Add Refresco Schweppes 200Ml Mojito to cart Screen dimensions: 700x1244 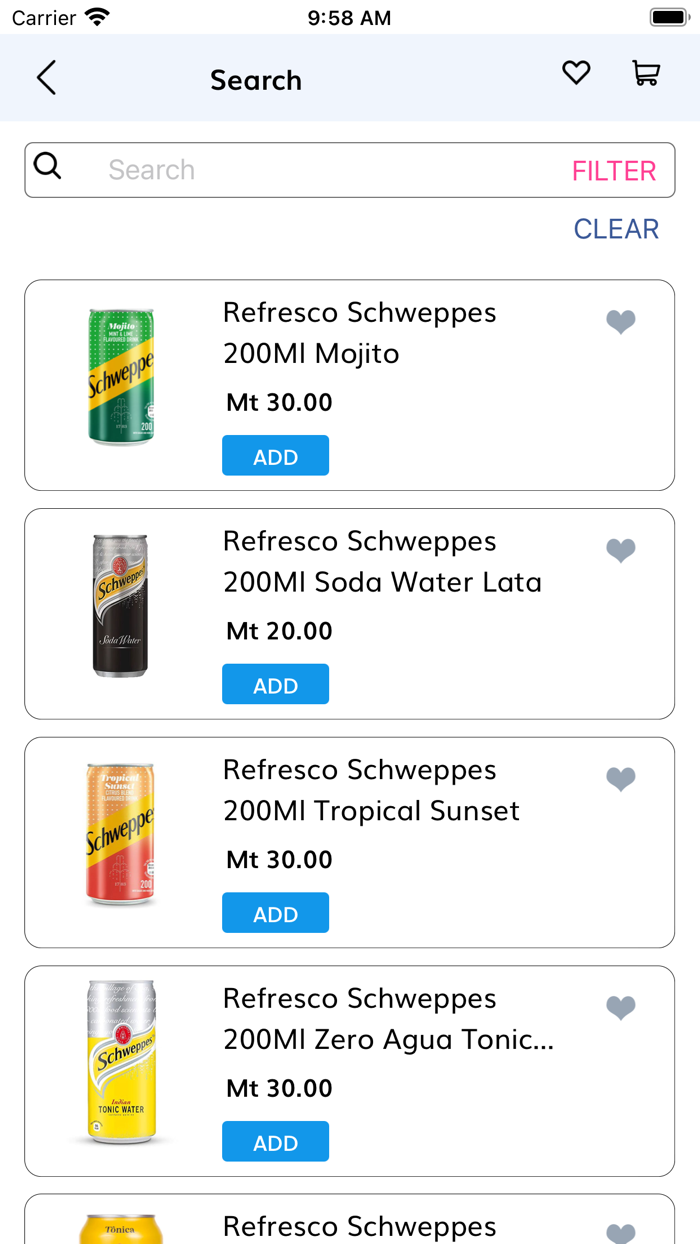[x=275, y=455]
